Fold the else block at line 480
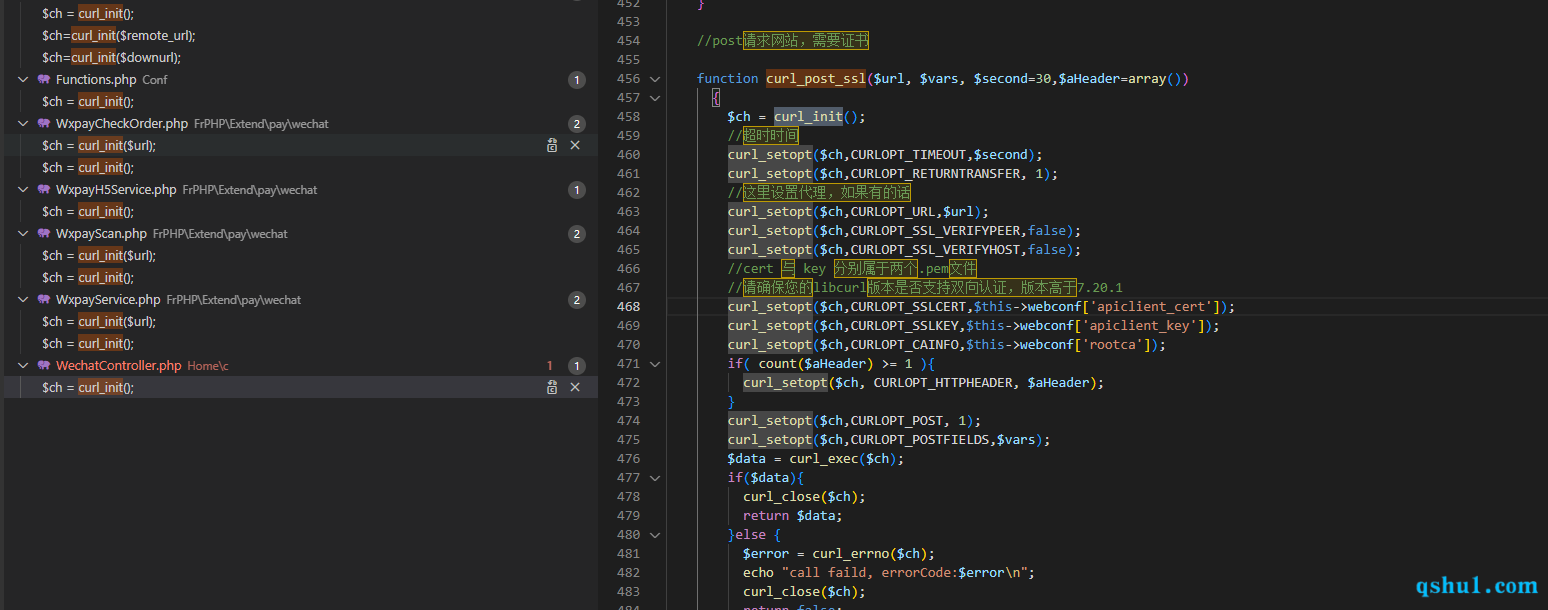 click(x=655, y=534)
